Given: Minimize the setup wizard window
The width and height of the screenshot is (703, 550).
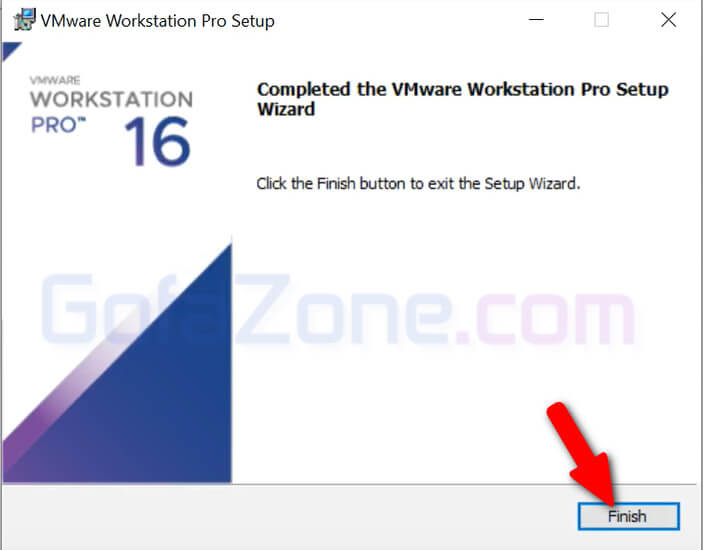Looking at the screenshot, I should [x=536, y=20].
